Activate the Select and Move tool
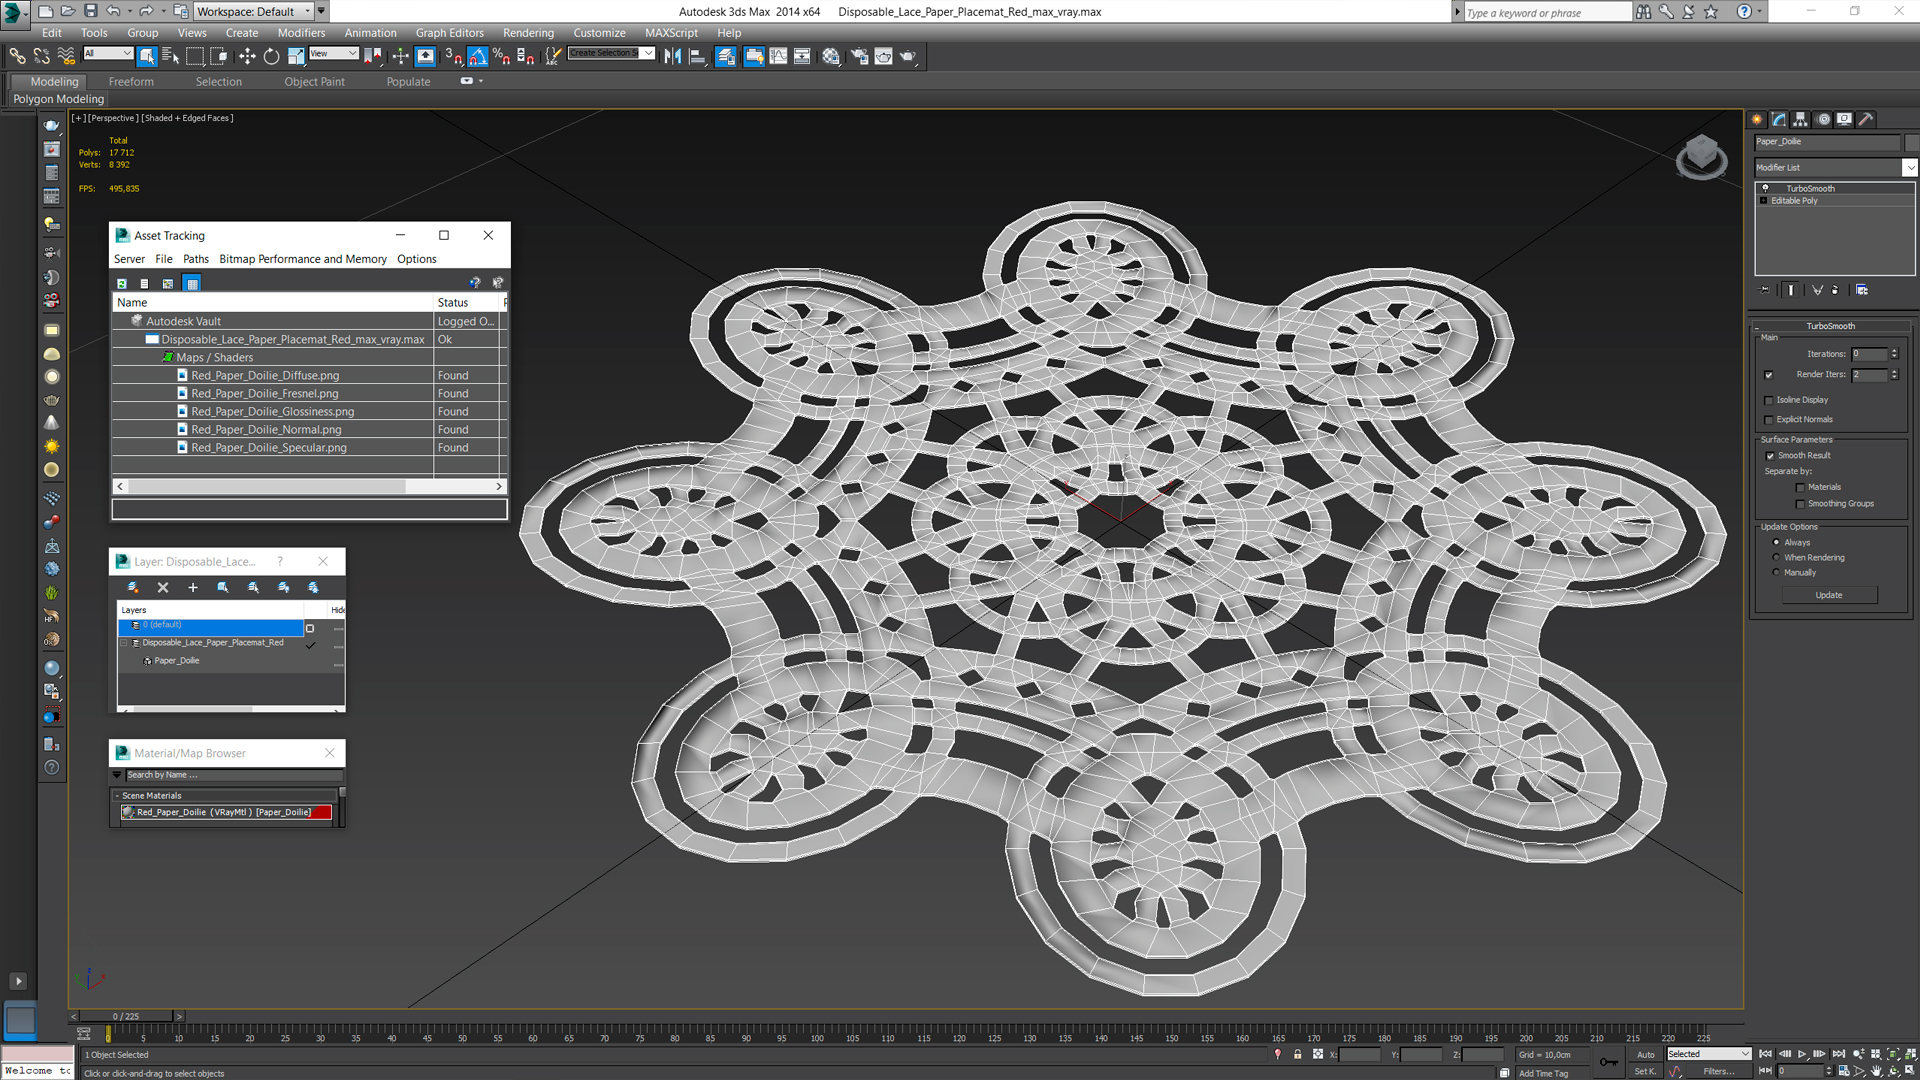 (x=247, y=57)
